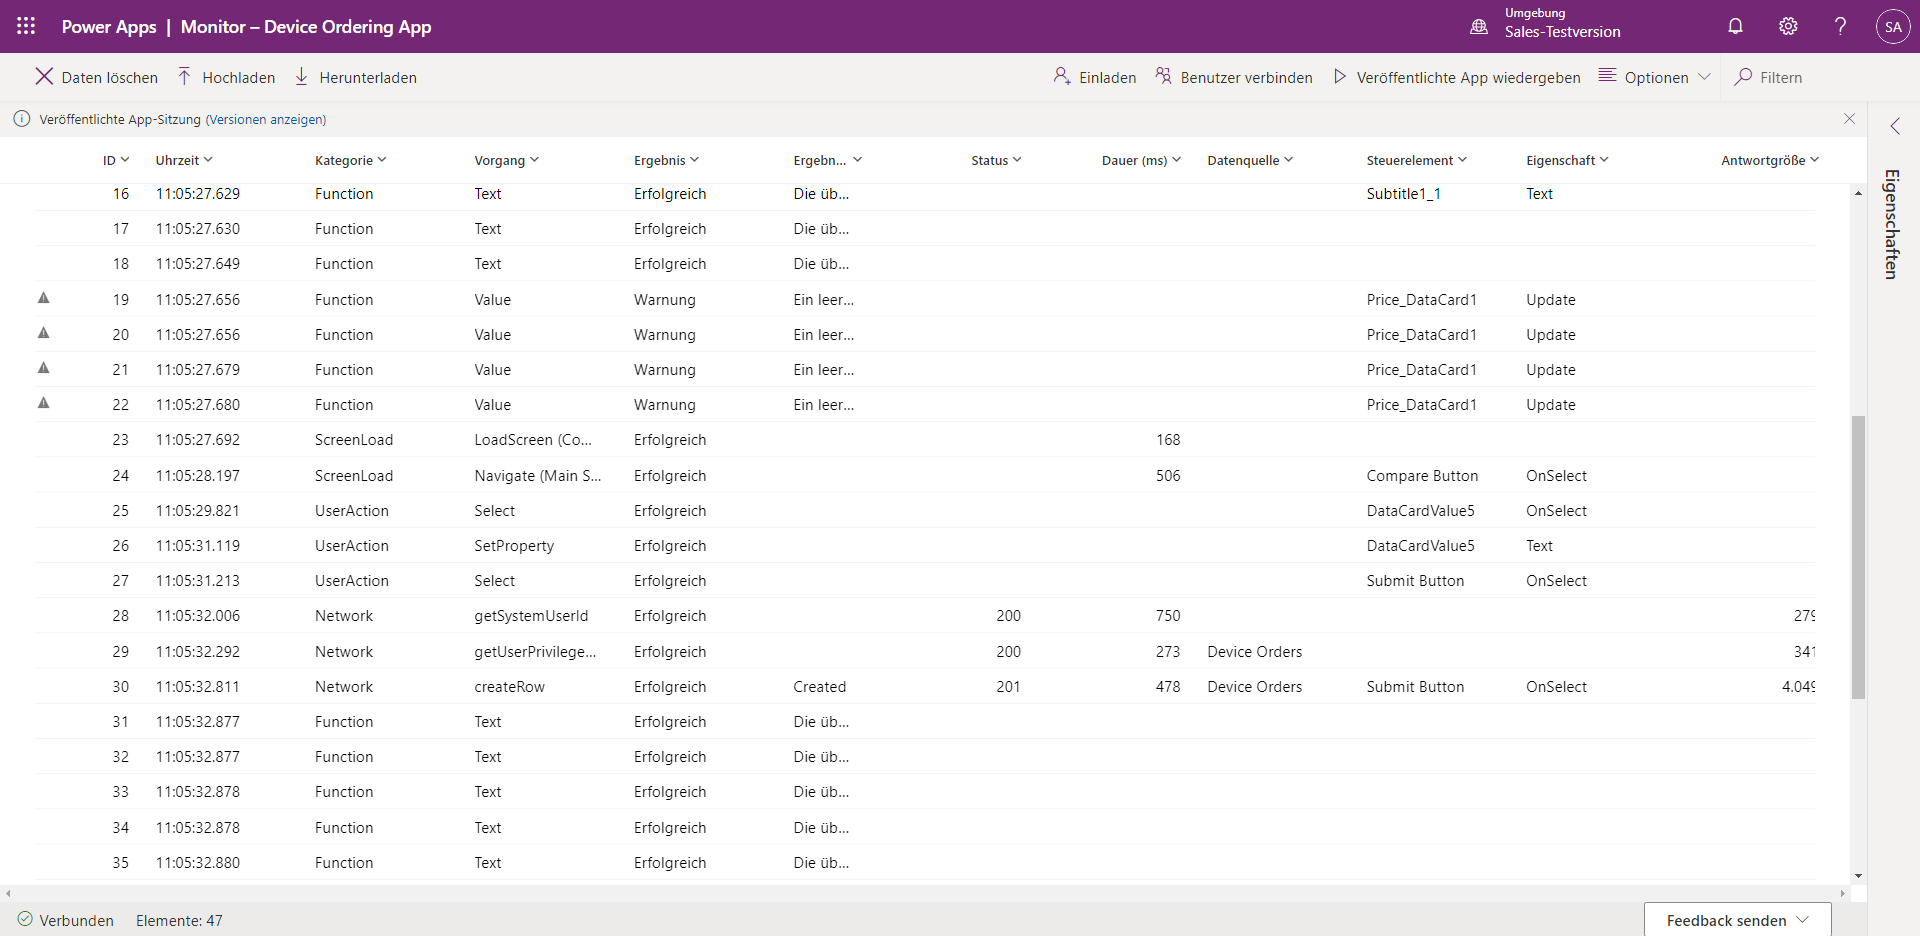Open the notifications bell
This screenshot has width=1920, height=936.
coord(1735,26)
